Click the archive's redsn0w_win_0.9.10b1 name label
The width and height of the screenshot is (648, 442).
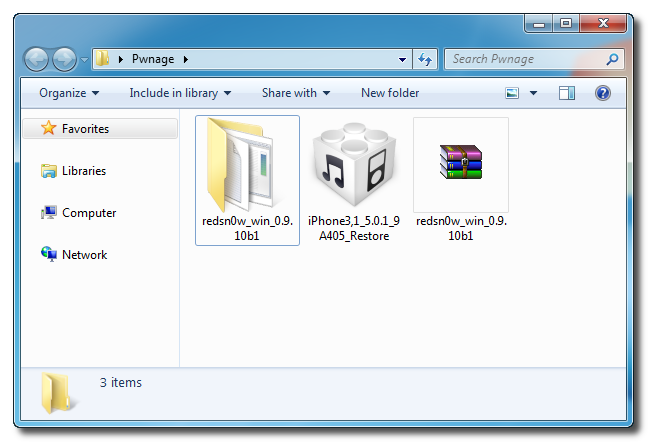point(461,228)
